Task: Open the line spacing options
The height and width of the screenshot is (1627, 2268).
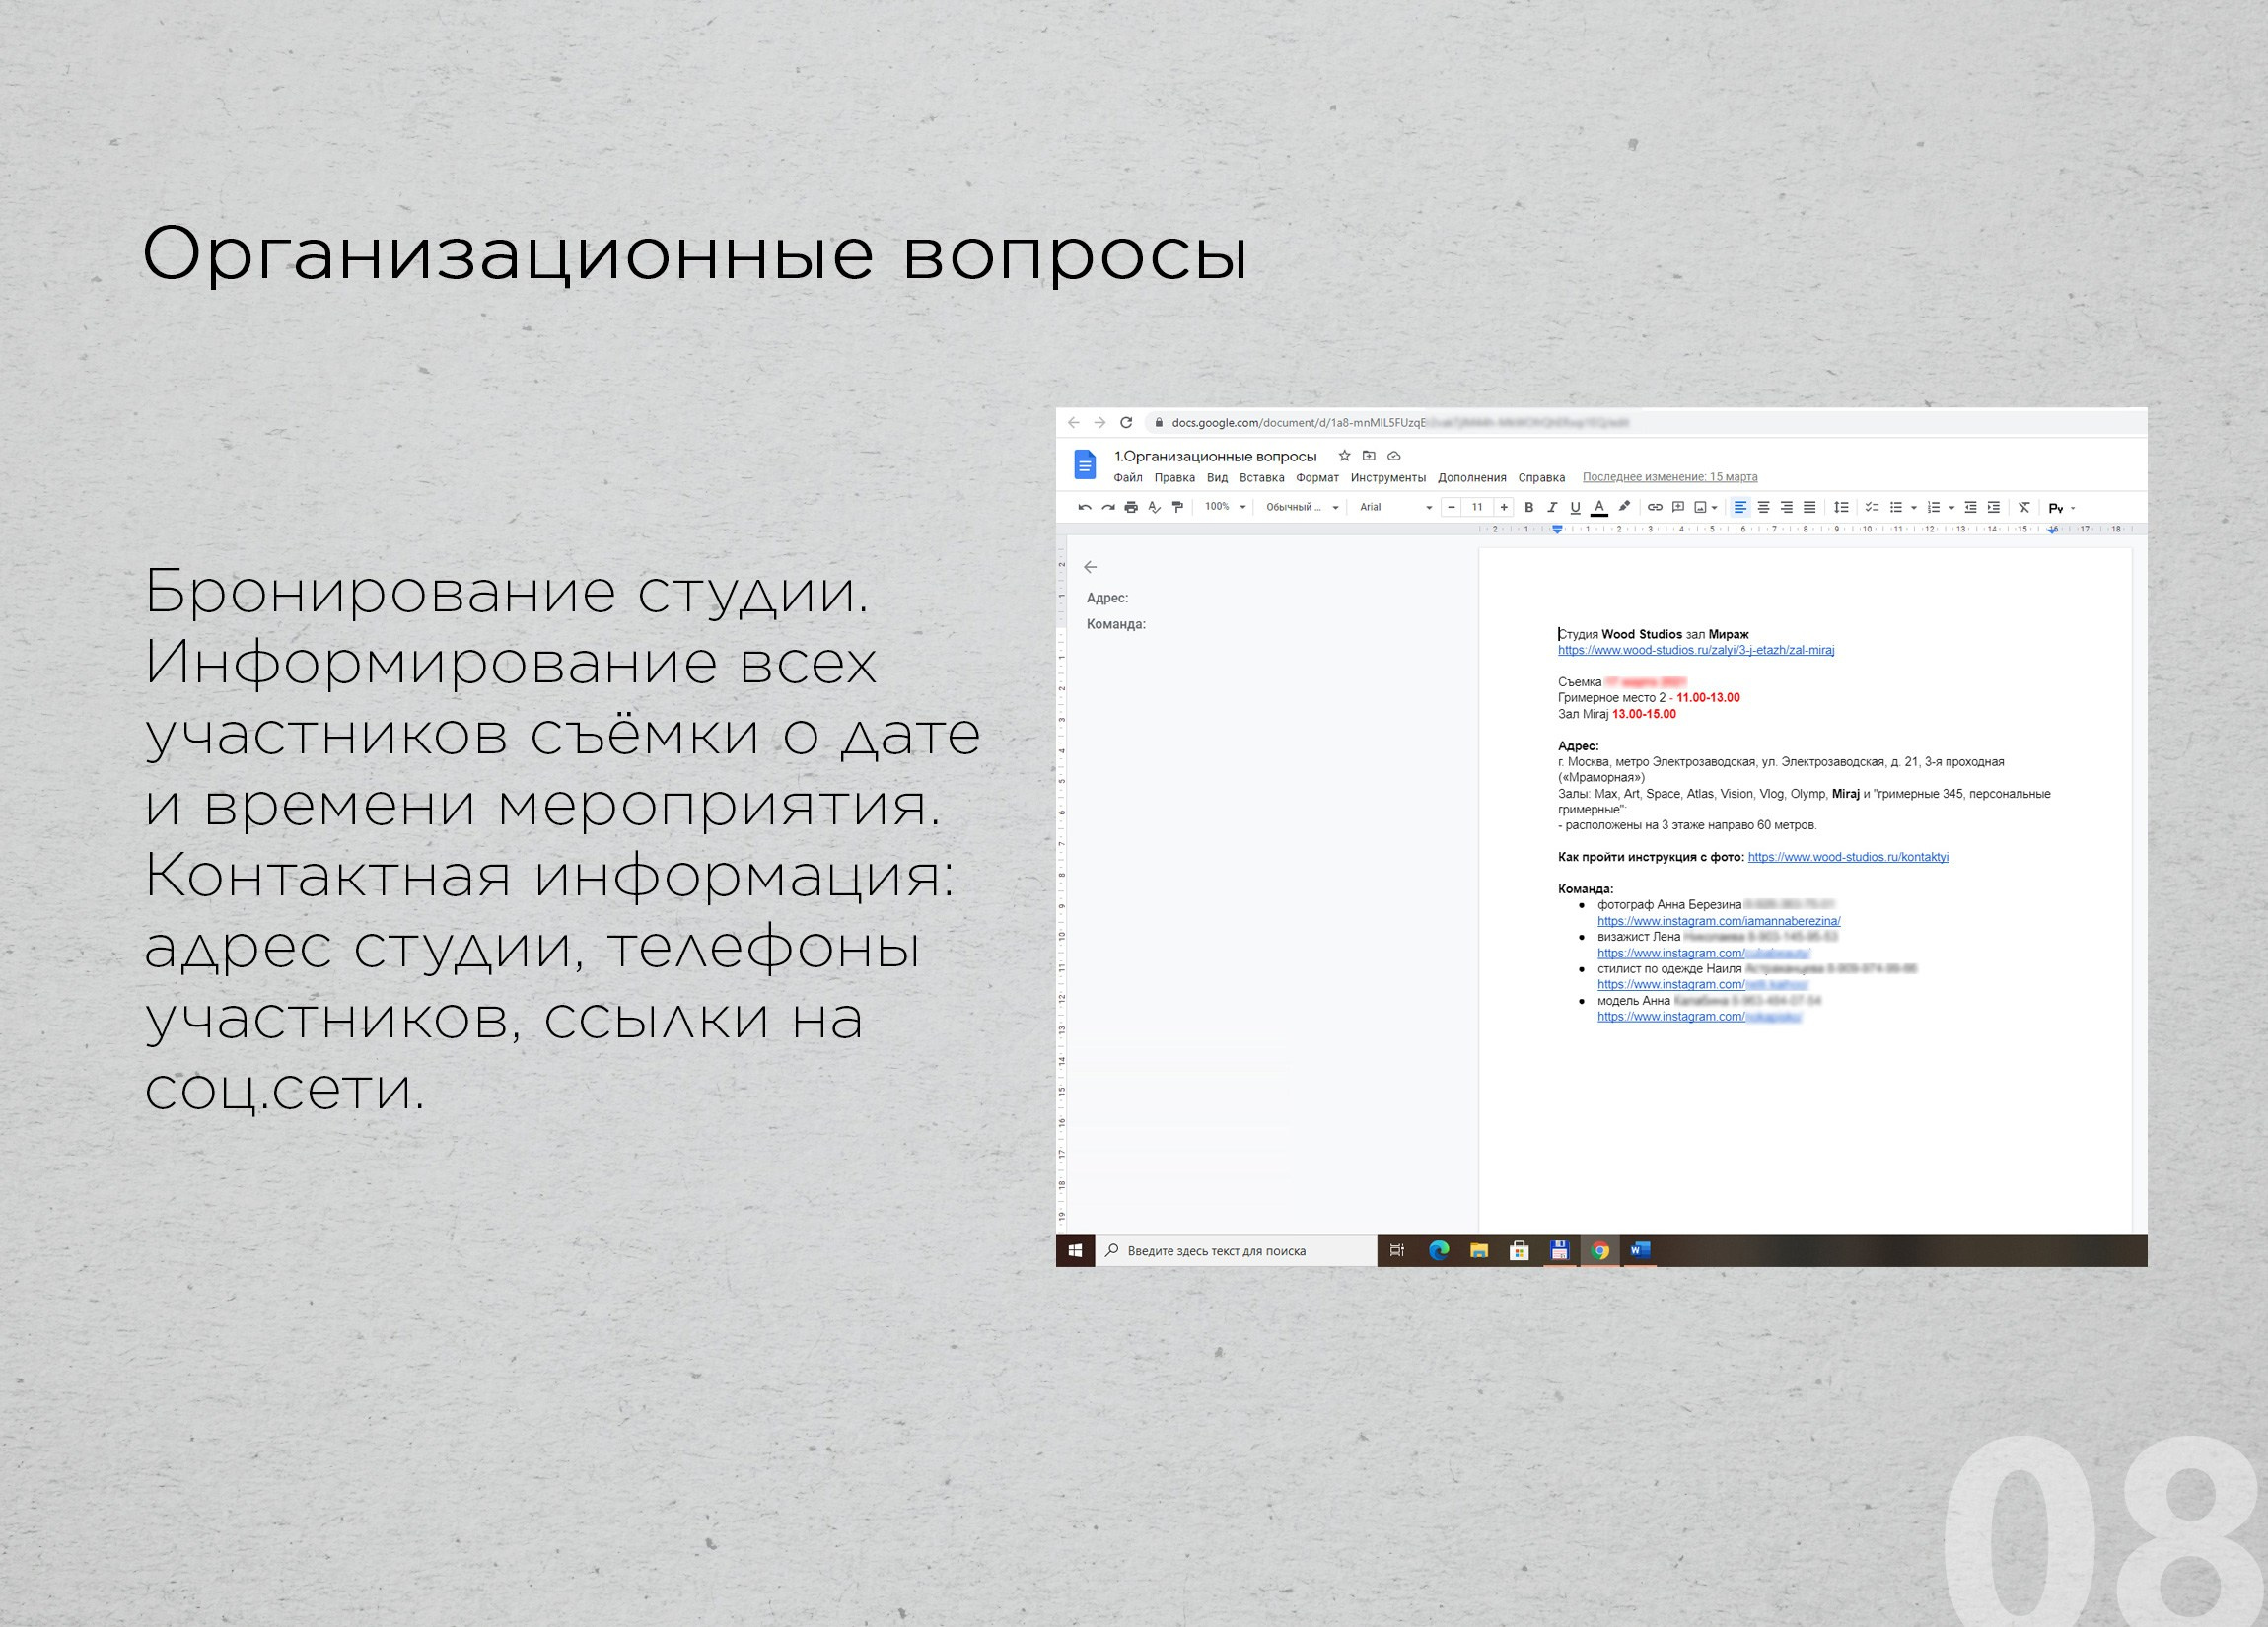Action: click(x=1841, y=507)
